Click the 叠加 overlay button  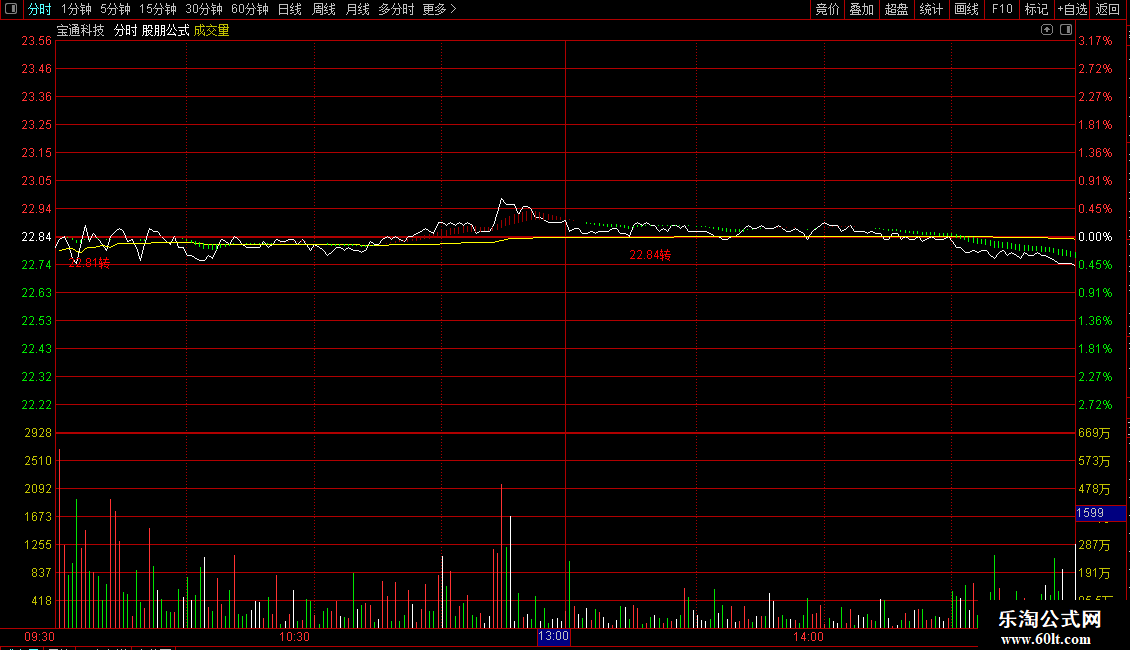click(x=861, y=9)
